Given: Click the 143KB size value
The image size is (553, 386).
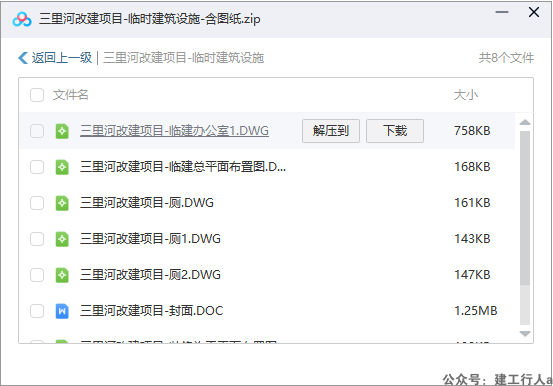Looking at the screenshot, I should tap(472, 239).
